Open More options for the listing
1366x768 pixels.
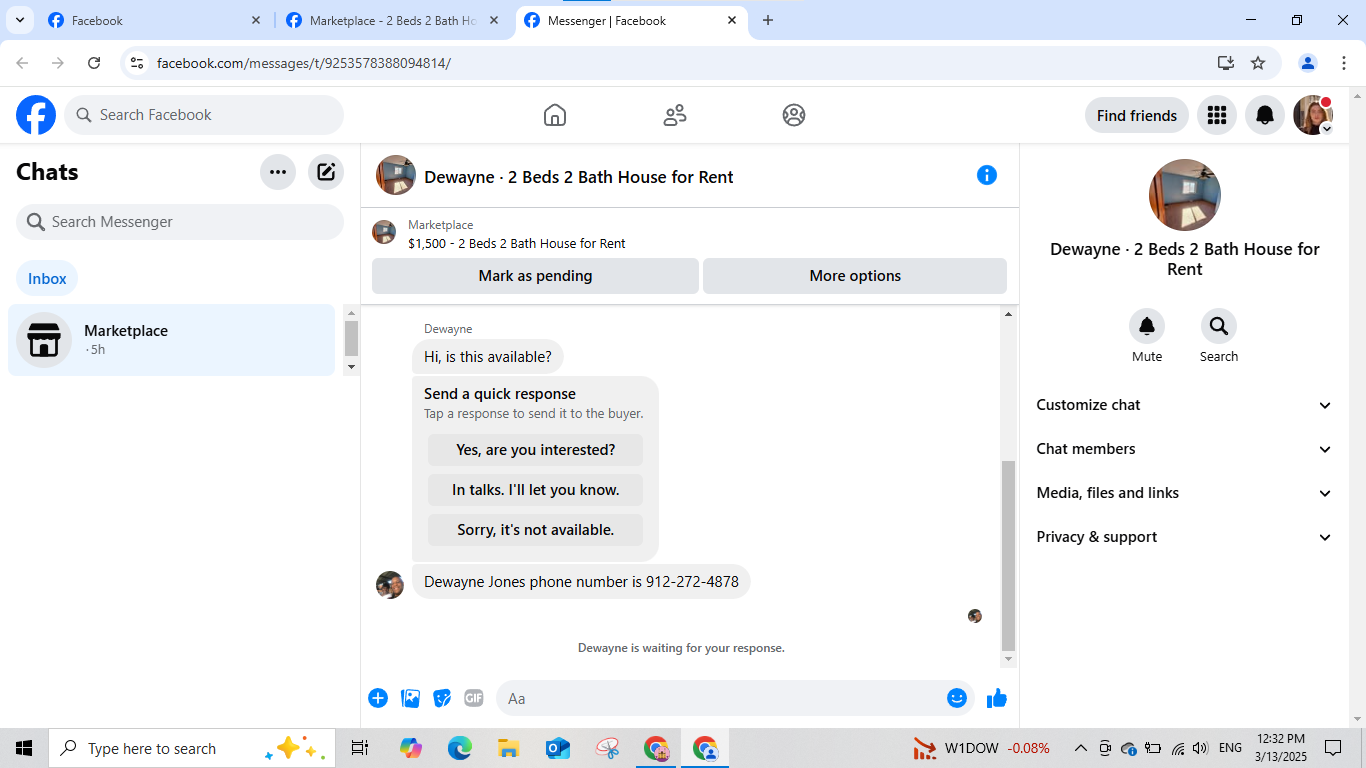tap(855, 276)
